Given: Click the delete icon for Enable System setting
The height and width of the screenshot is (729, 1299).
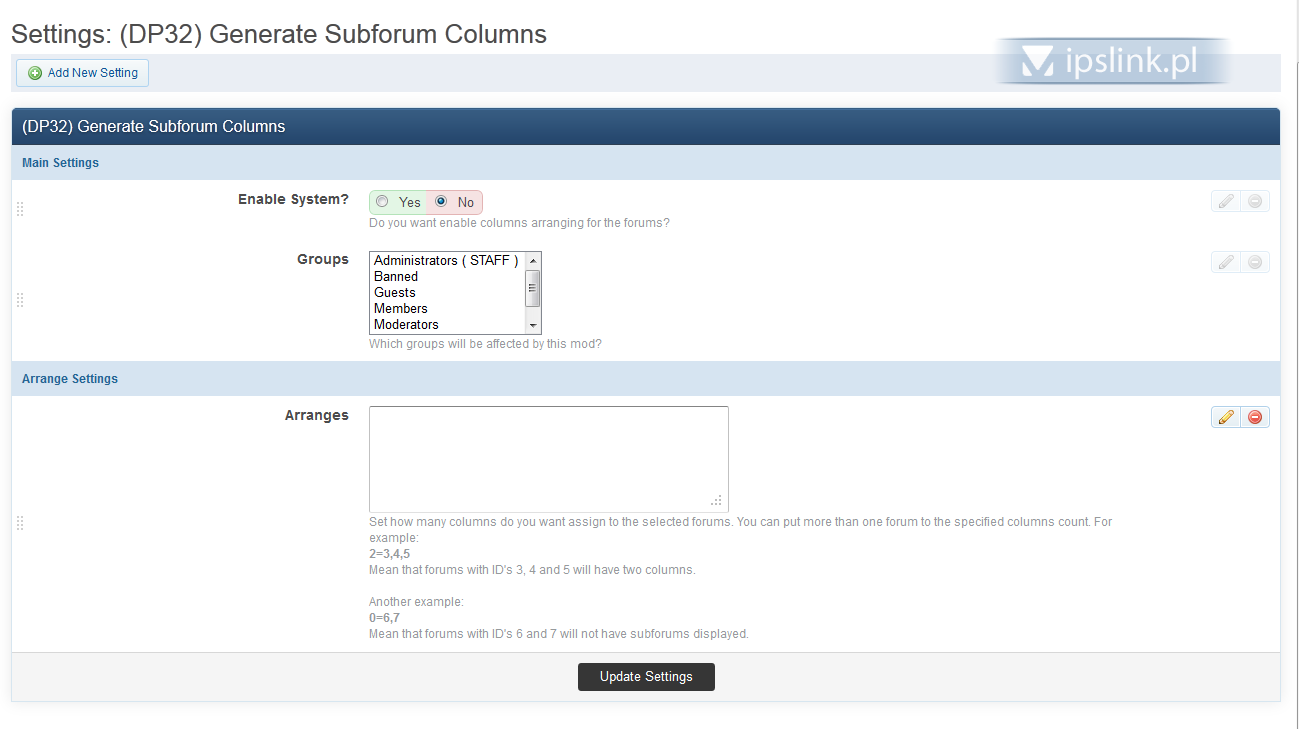Looking at the screenshot, I should (x=1255, y=201).
